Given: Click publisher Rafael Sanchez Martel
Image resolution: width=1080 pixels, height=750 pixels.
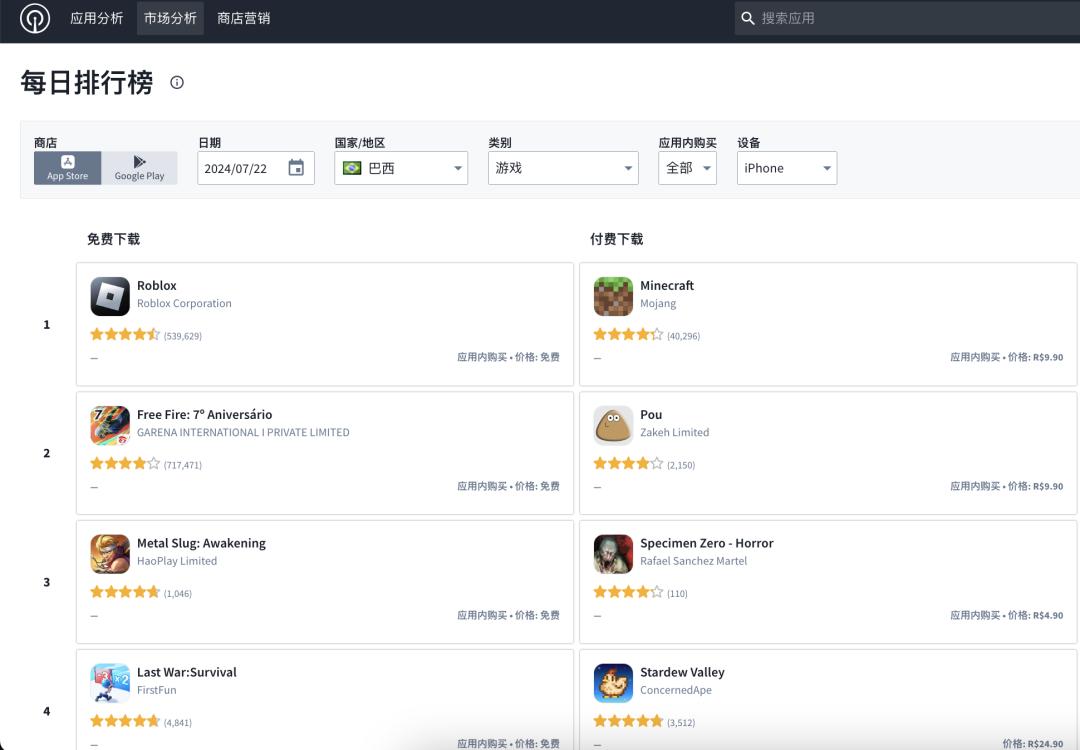Looking at the screenshot, I should point(694,561).
